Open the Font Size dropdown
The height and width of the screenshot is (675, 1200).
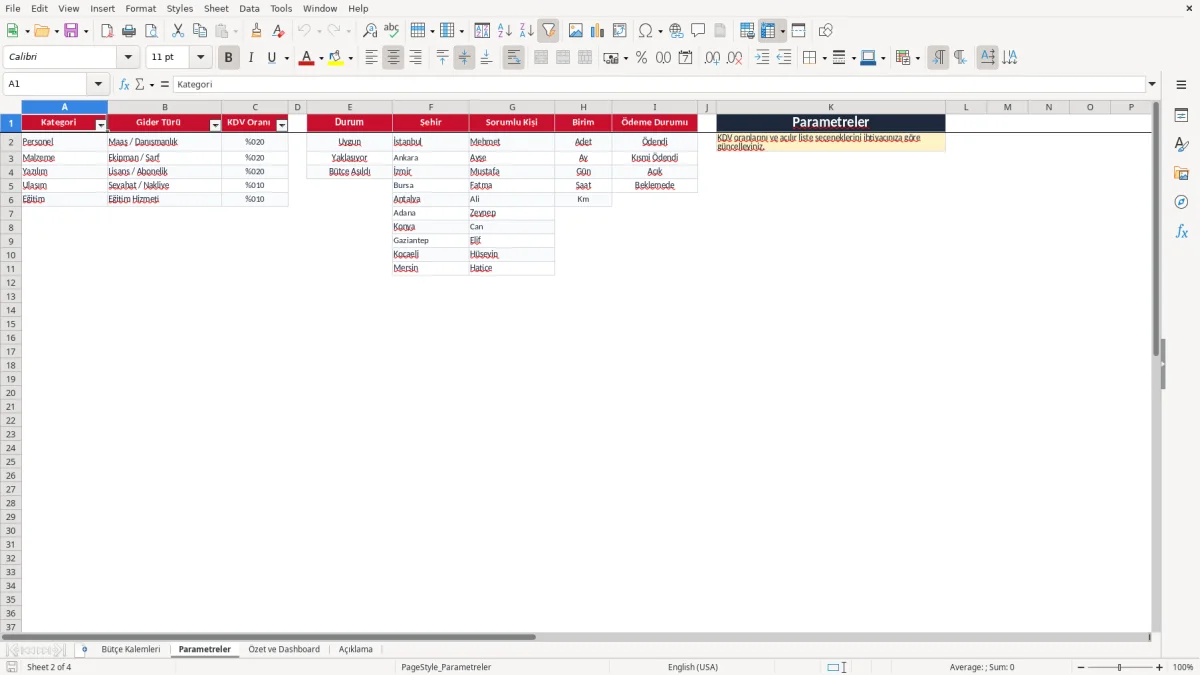201,58
